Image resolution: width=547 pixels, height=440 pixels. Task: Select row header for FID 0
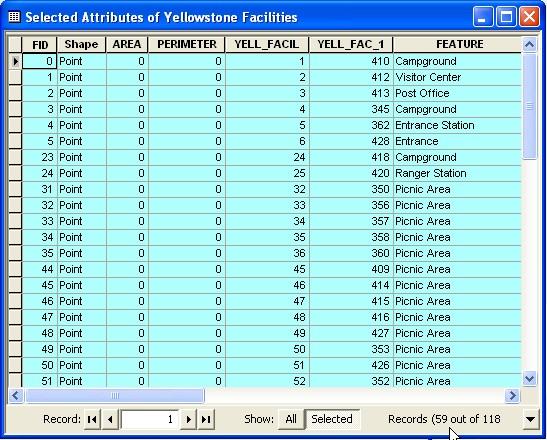tap(15, 61)
